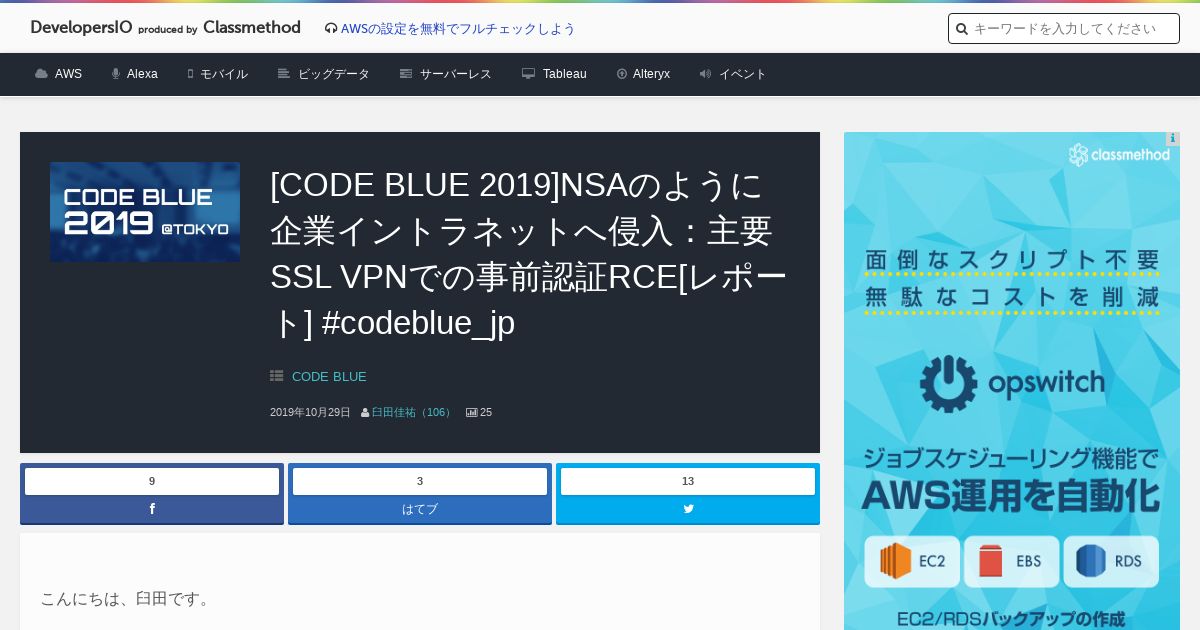Click the speaker icon next to イベント
This screenshot has width=1200, height=630.
point(705,74)
